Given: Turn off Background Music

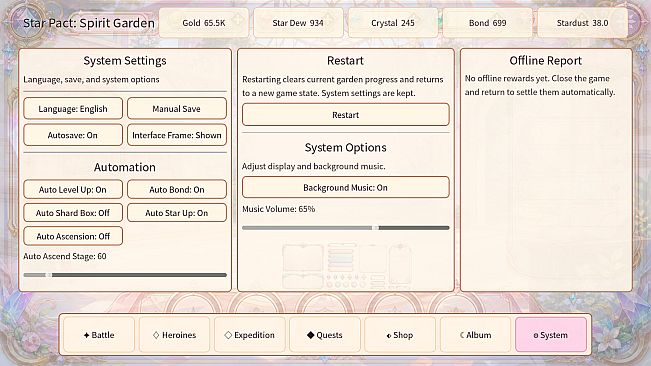Looking at the screenshot, I should point(345,188).
